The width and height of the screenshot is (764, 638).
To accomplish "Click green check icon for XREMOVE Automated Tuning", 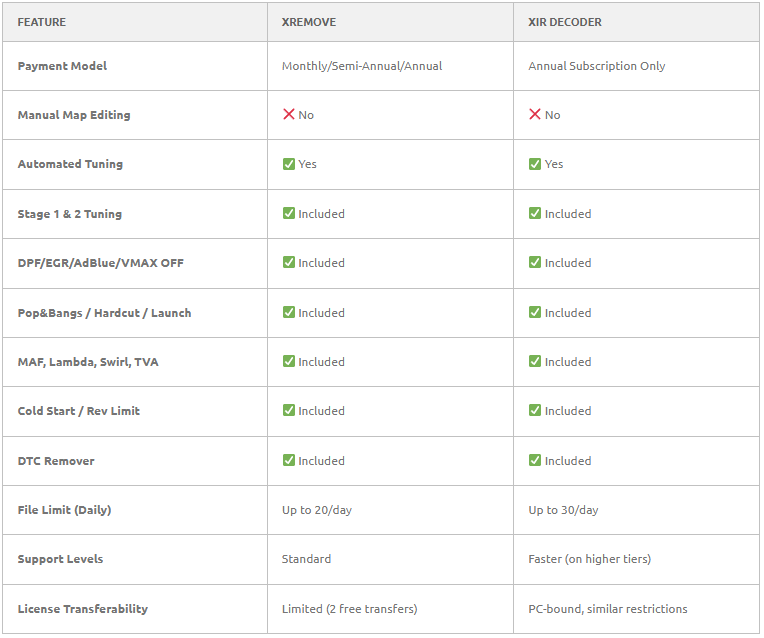I will [x=288, y=164].
